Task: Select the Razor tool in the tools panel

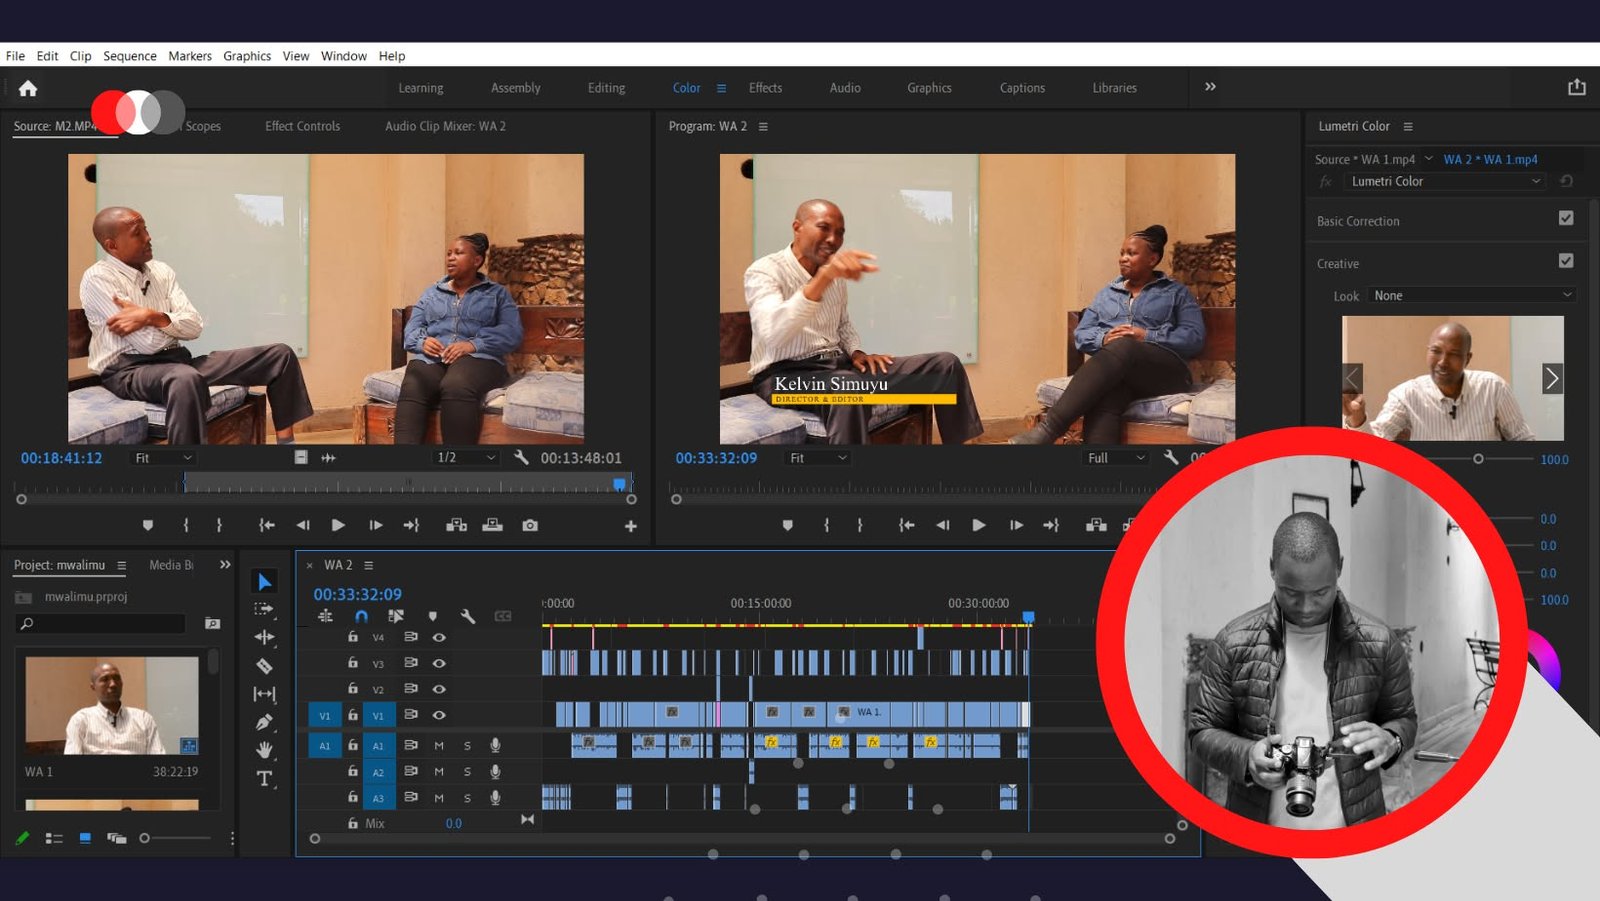Action: pyautogui.click(x=264, y=665)
